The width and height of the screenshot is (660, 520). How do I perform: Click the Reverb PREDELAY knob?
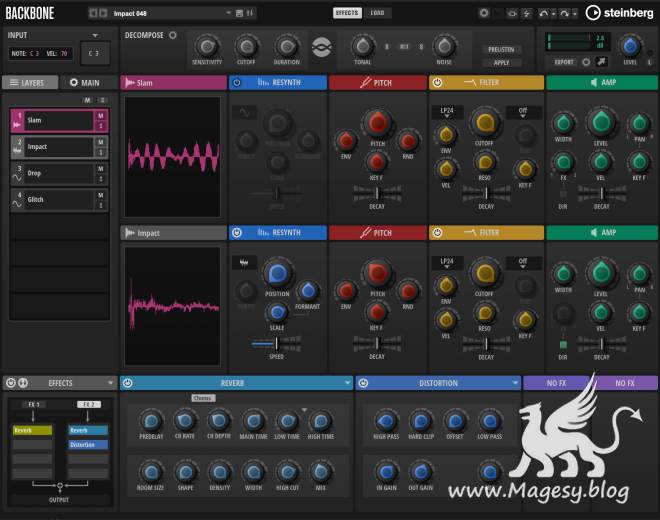151,421
